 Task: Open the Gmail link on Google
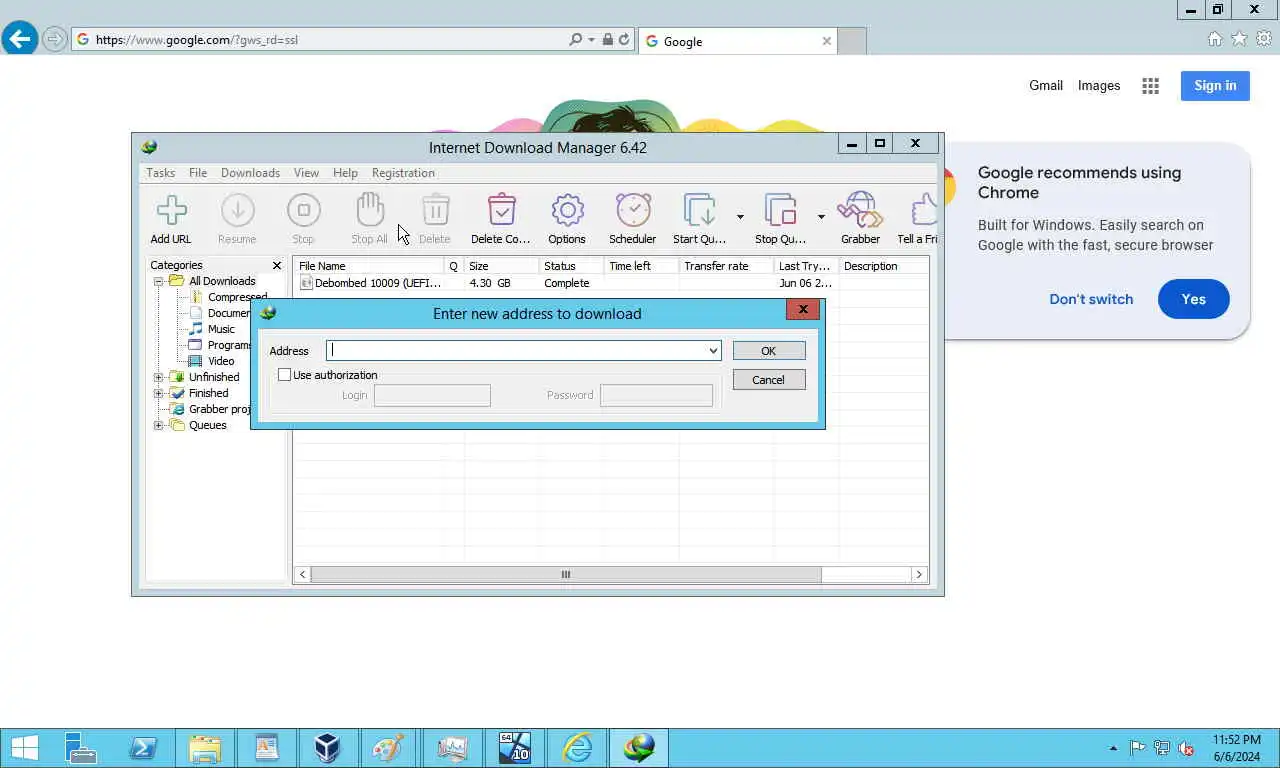1046,86
